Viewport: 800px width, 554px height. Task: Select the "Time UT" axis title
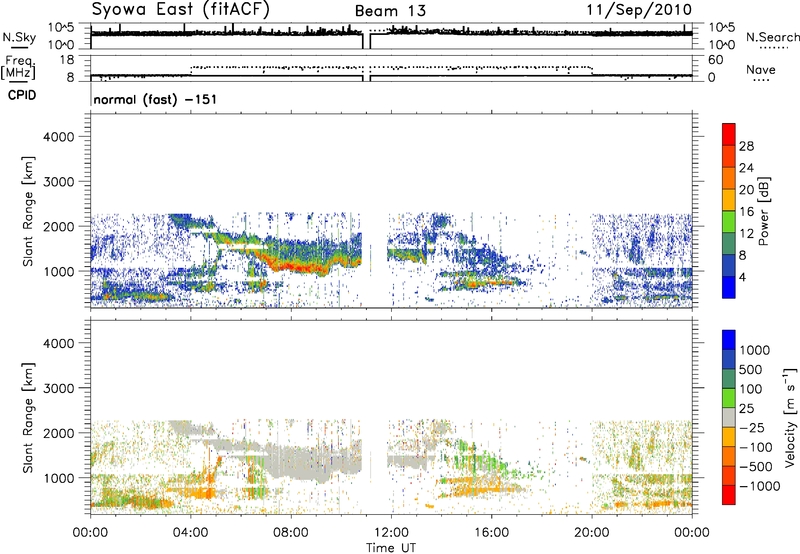coord(391,548)
